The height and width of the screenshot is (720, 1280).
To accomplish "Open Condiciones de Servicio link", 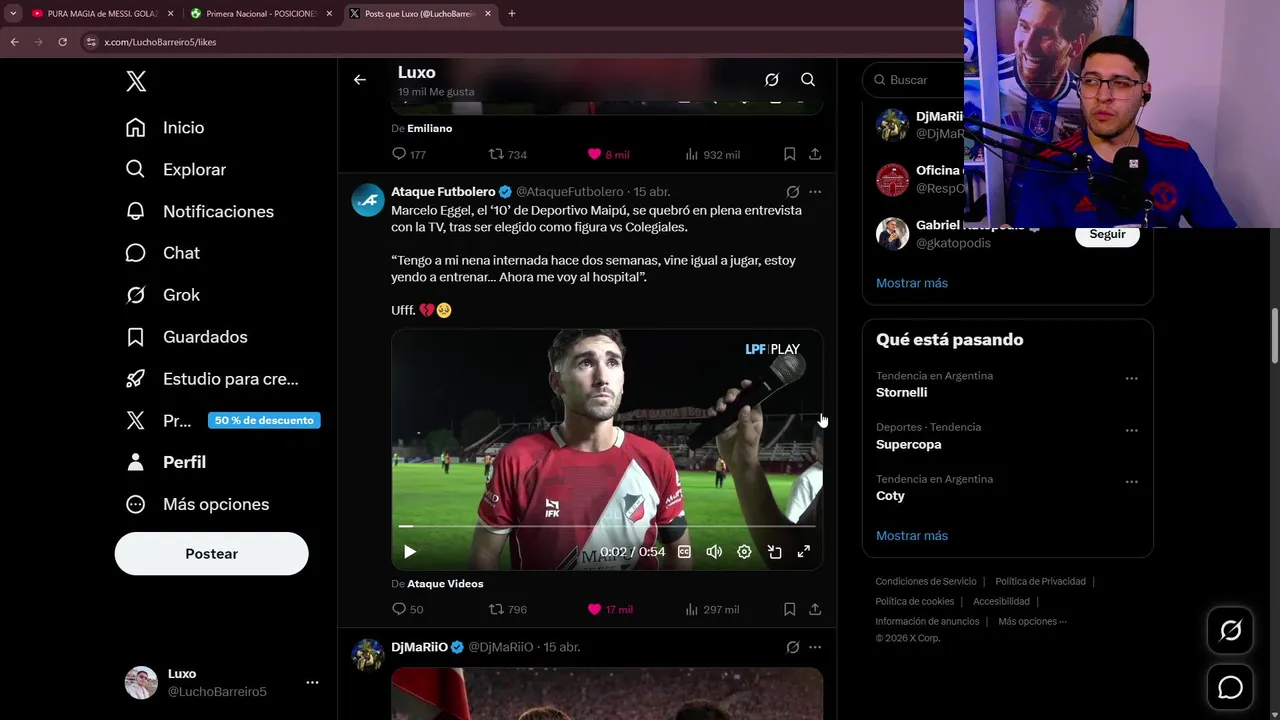I will click(x=926, y=581).
